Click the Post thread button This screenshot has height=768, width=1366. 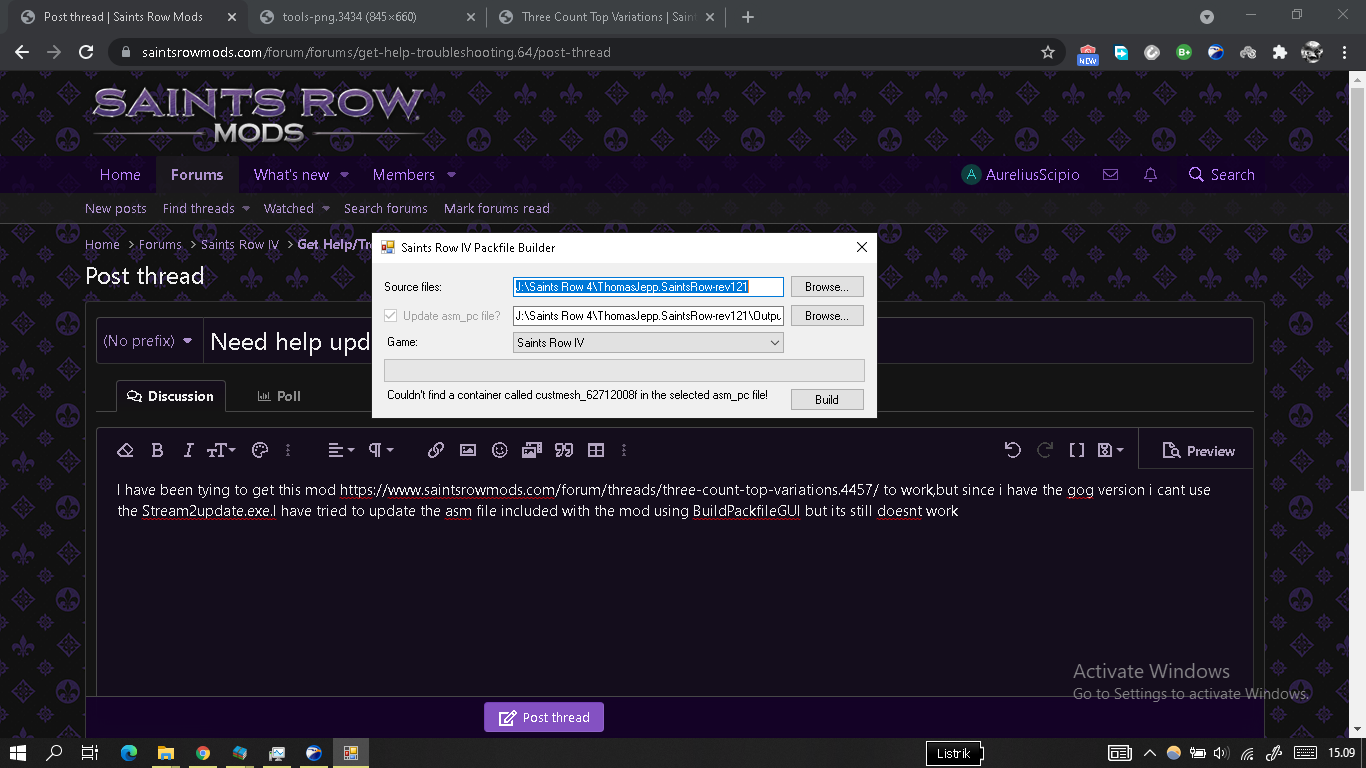point(544,718)
